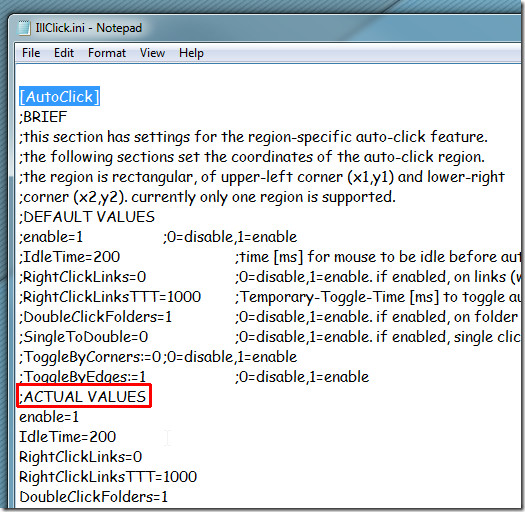Click the ;ToggleByCorners:=0 entry
This screenshot has height=512, width=525.
point(90,357)
